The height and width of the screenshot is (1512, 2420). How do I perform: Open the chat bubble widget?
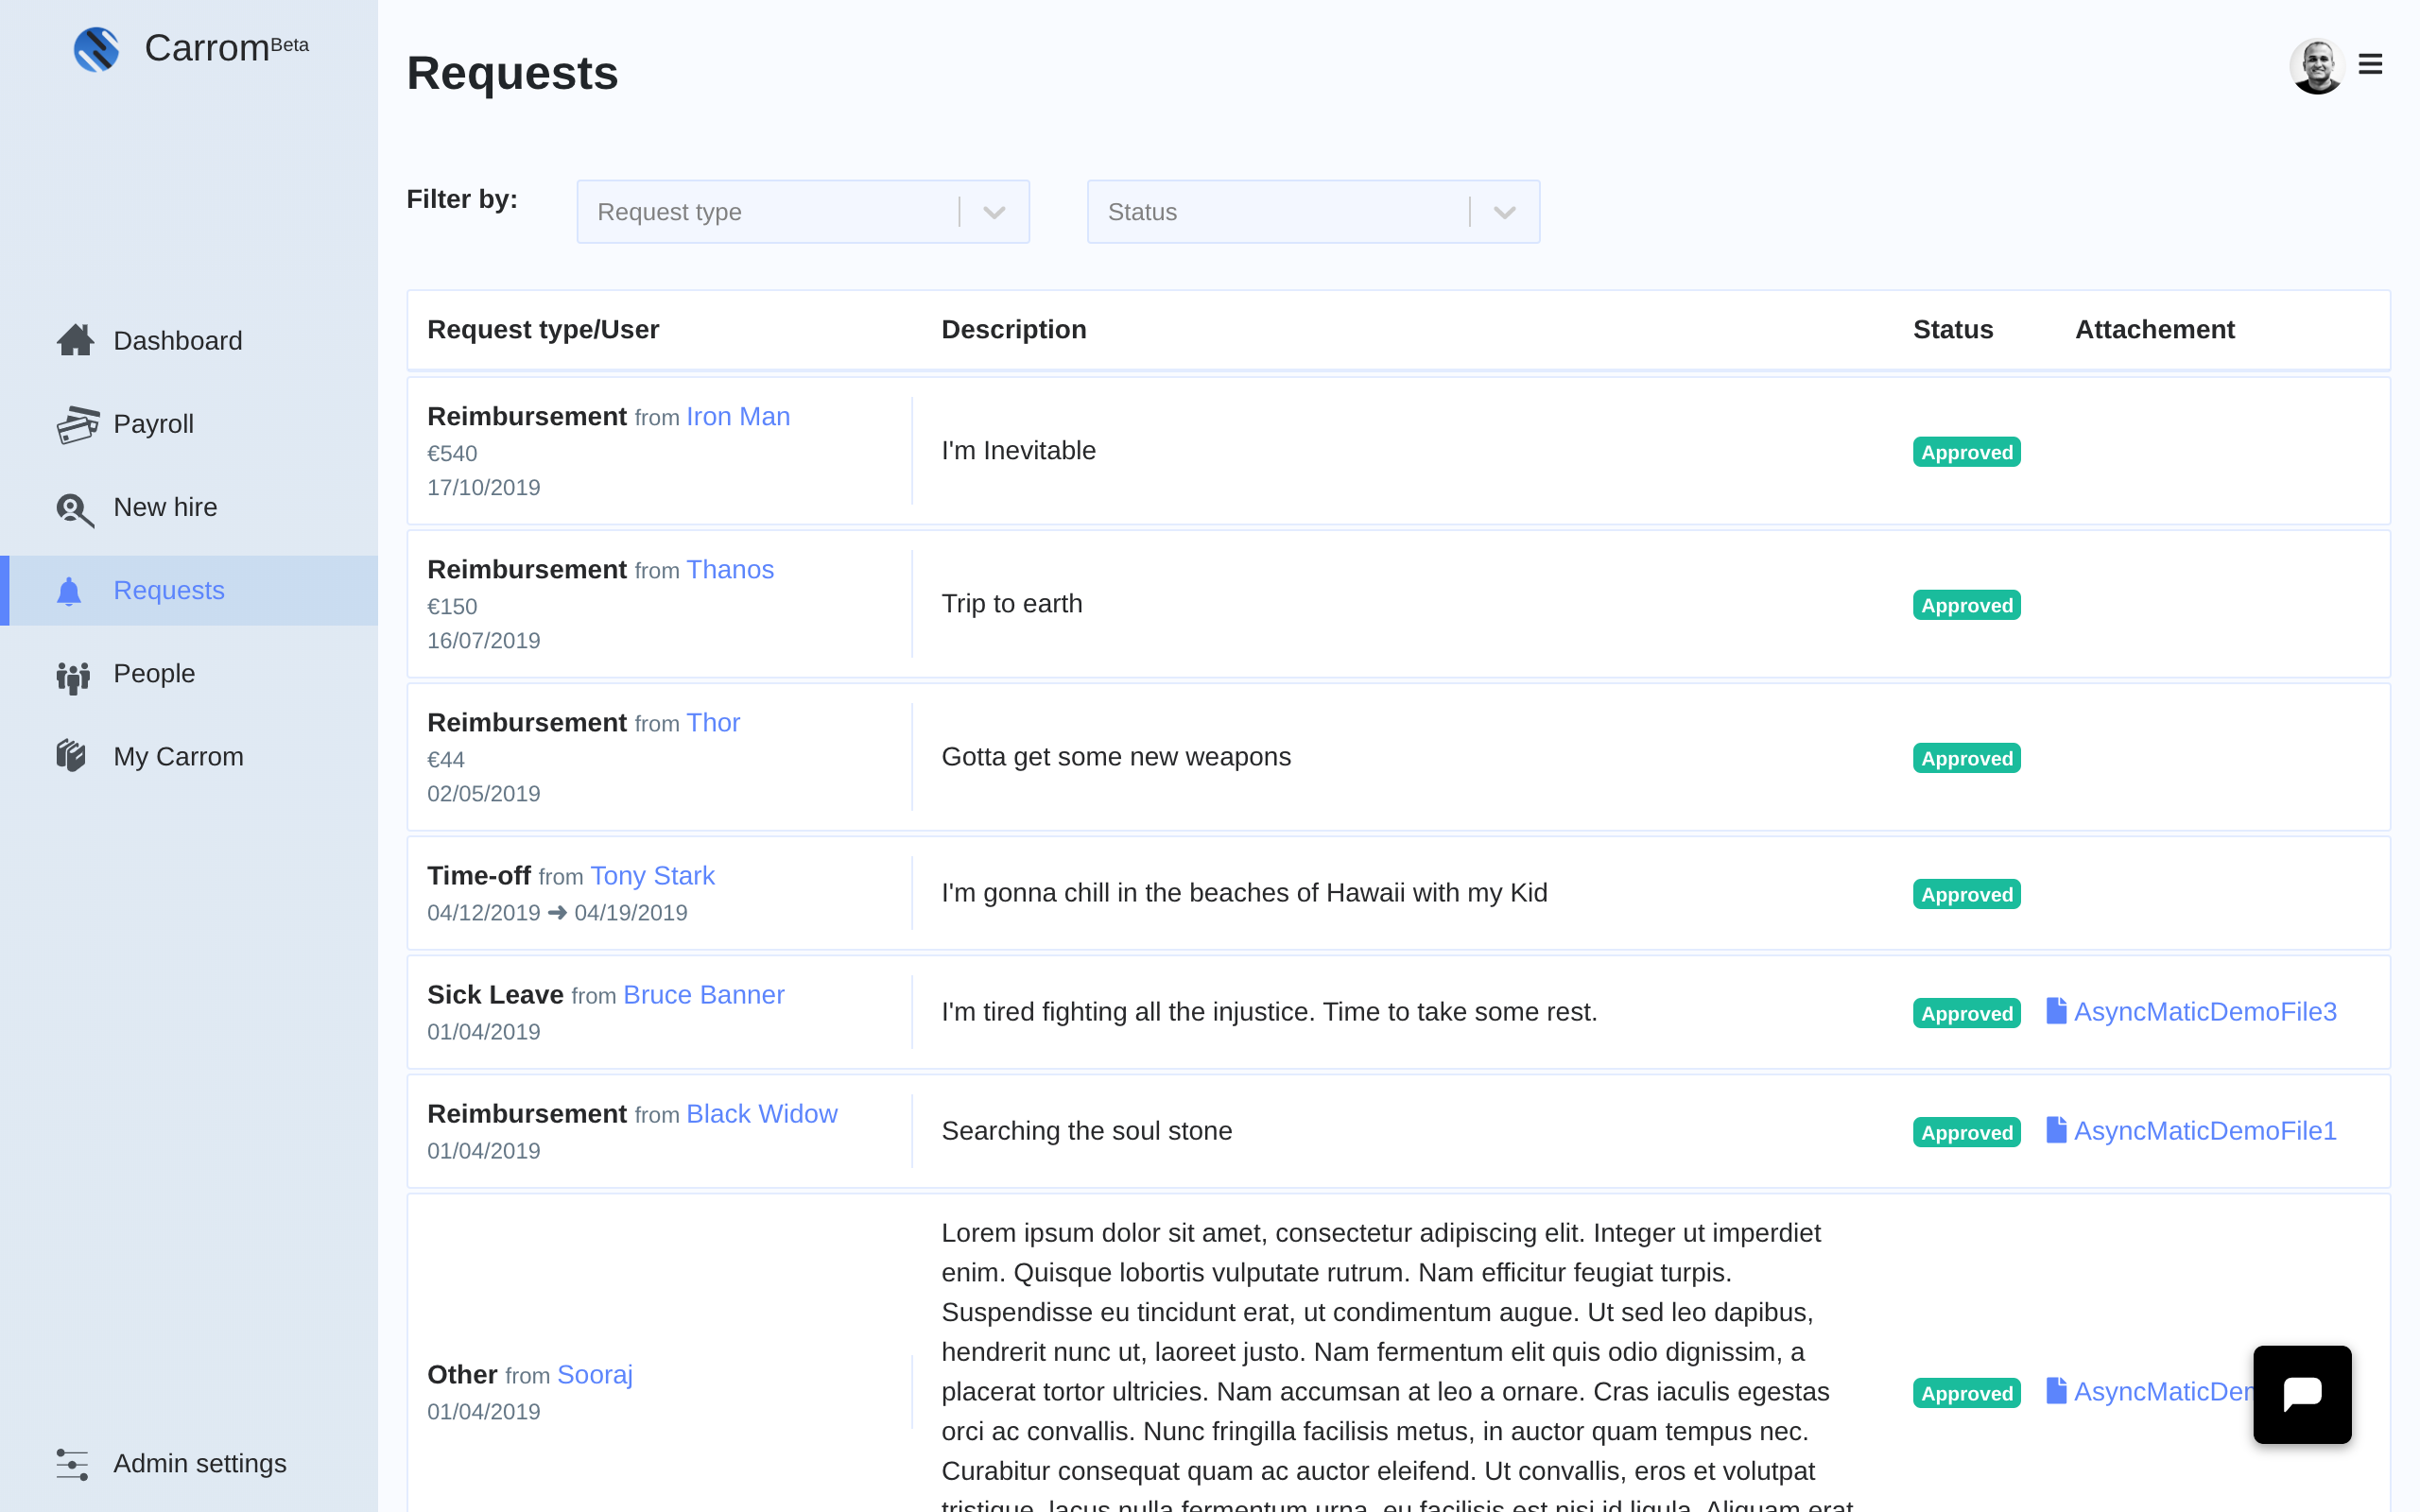[x=2301, y=1394]
